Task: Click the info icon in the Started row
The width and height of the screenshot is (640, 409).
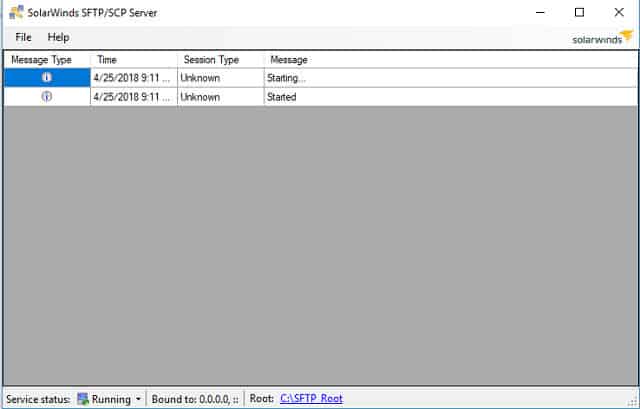Action: 47,97
